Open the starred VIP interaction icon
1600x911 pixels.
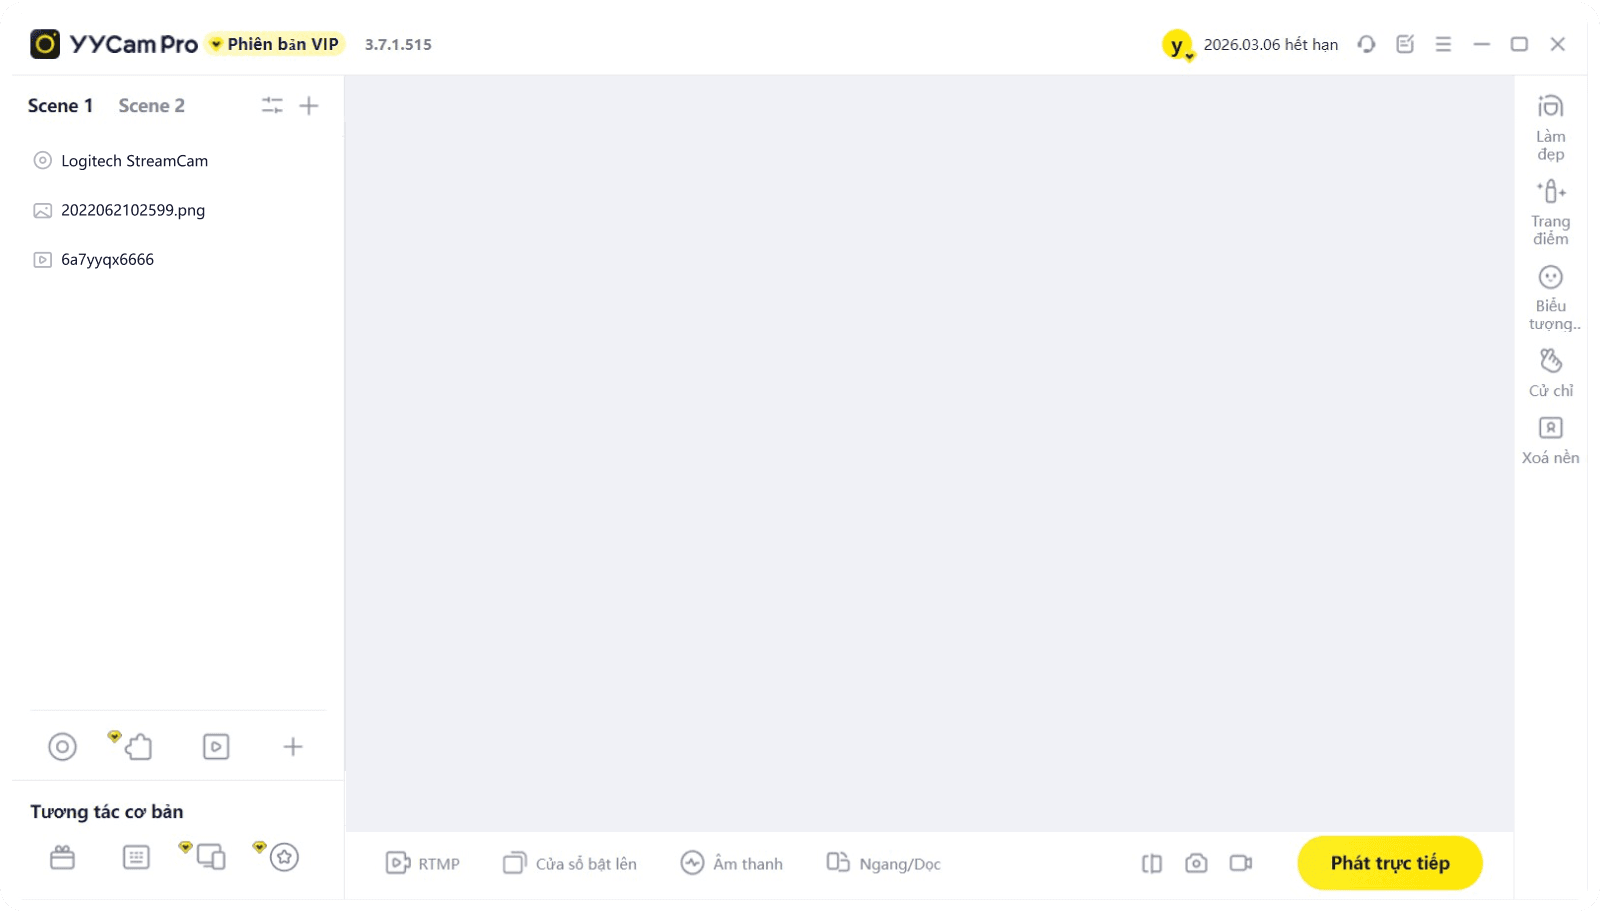(283, 857)
